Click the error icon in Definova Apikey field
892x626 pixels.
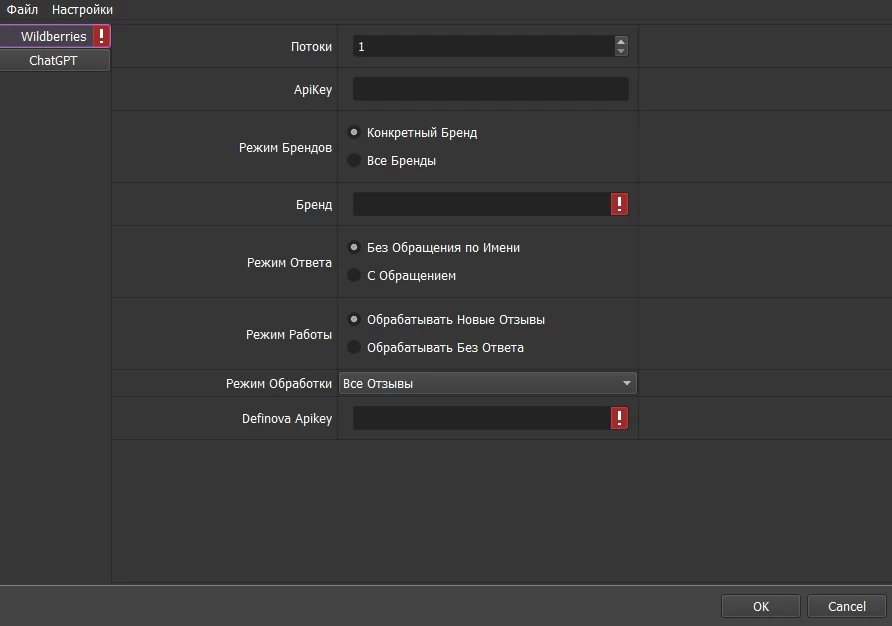619,418
